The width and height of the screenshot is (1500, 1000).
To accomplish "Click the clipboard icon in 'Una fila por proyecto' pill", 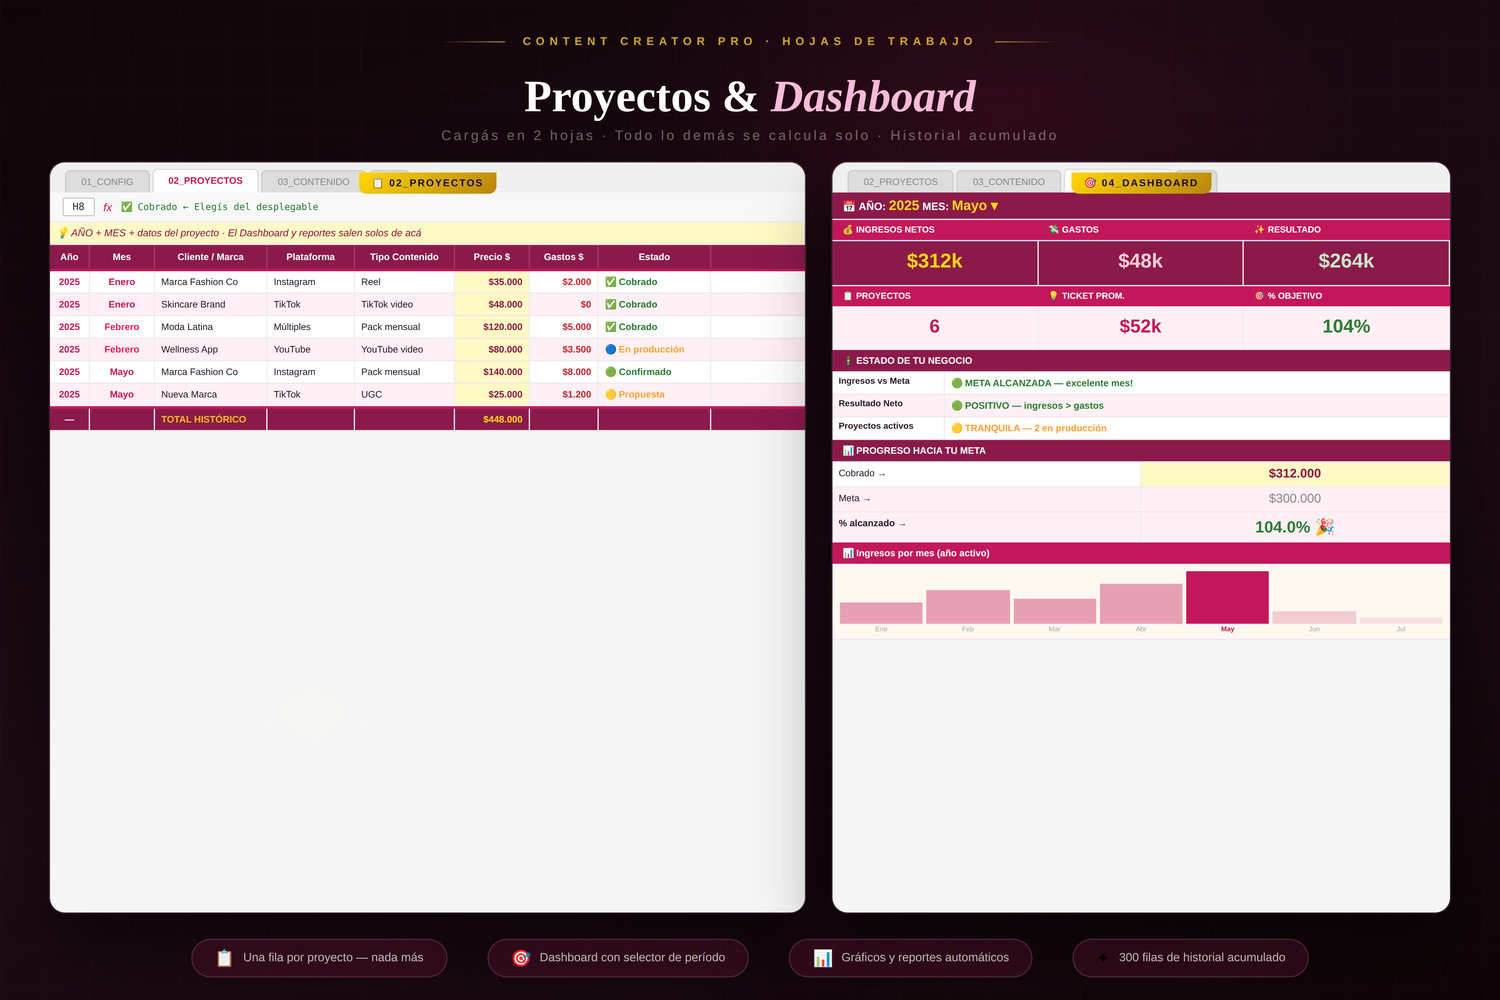I will (x=224, y=958).
